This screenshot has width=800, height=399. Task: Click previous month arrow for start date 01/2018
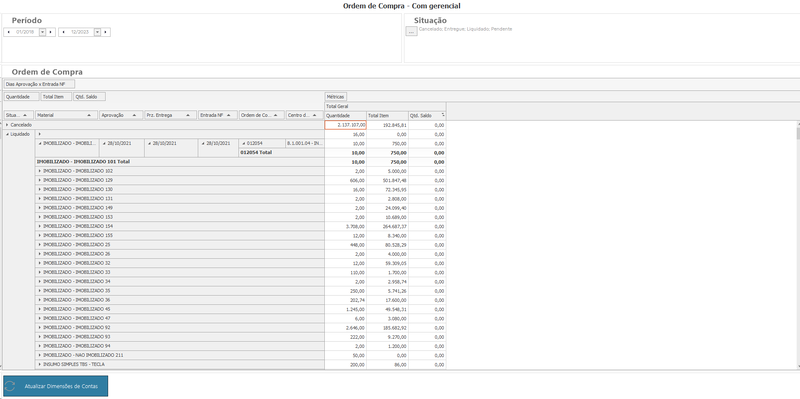pos(9,32)
